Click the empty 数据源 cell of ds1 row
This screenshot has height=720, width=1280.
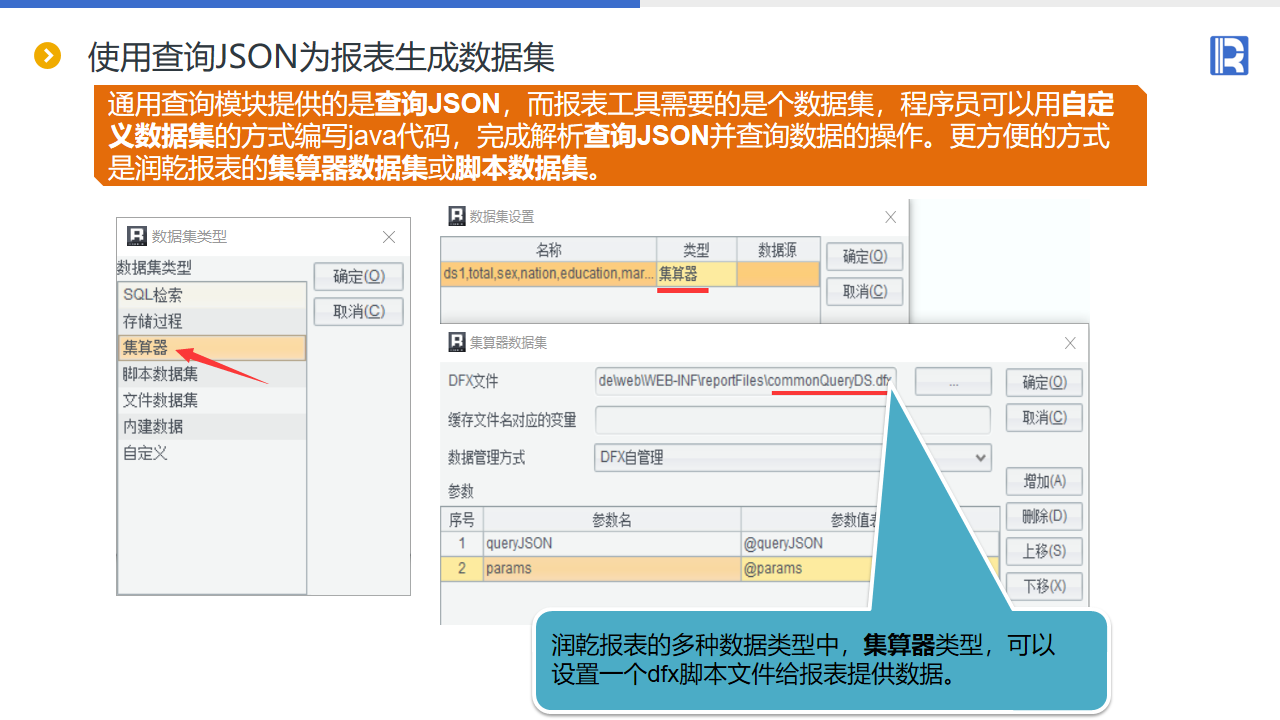click(x=777, y=274)
